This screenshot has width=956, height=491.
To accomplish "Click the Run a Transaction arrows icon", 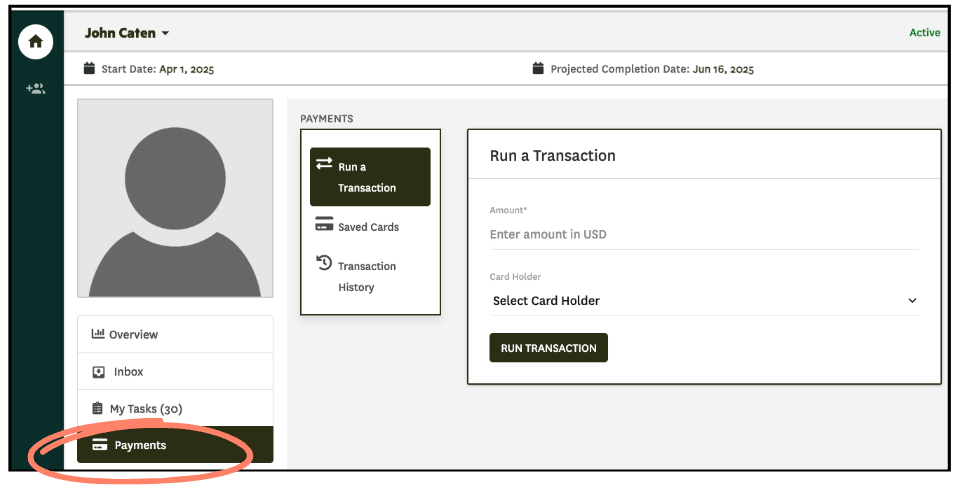I will point(324,164).
